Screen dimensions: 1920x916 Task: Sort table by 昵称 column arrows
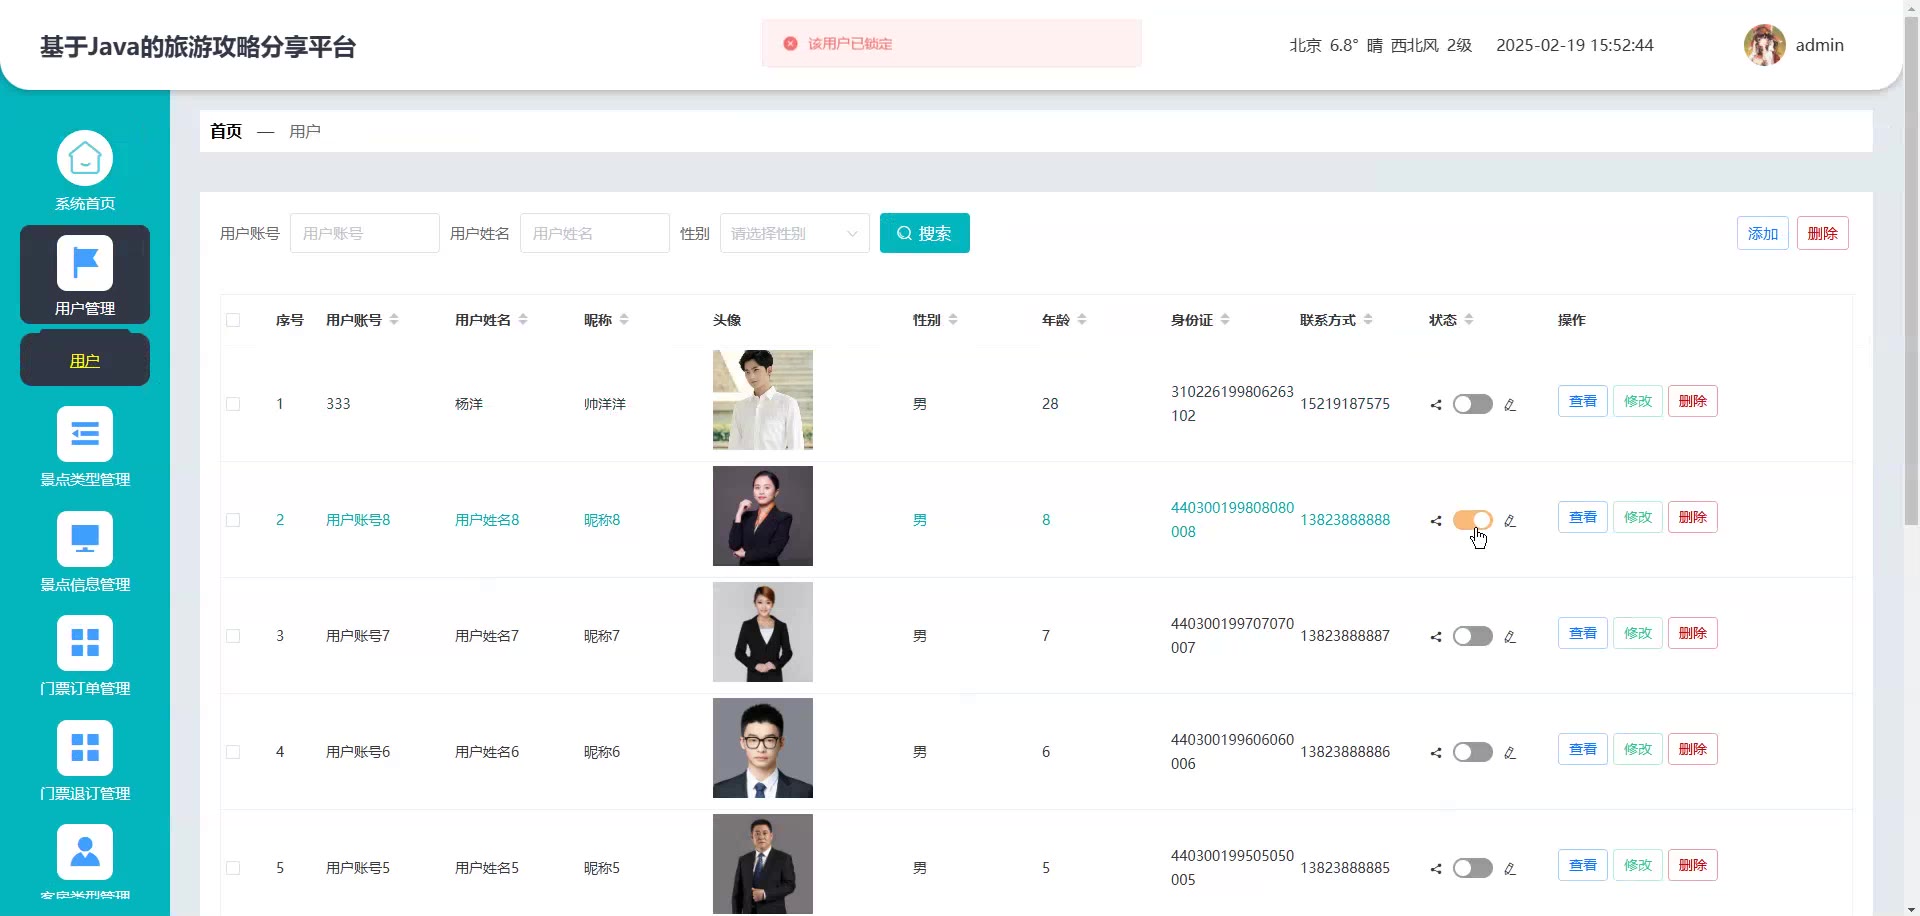click(624, 320)
